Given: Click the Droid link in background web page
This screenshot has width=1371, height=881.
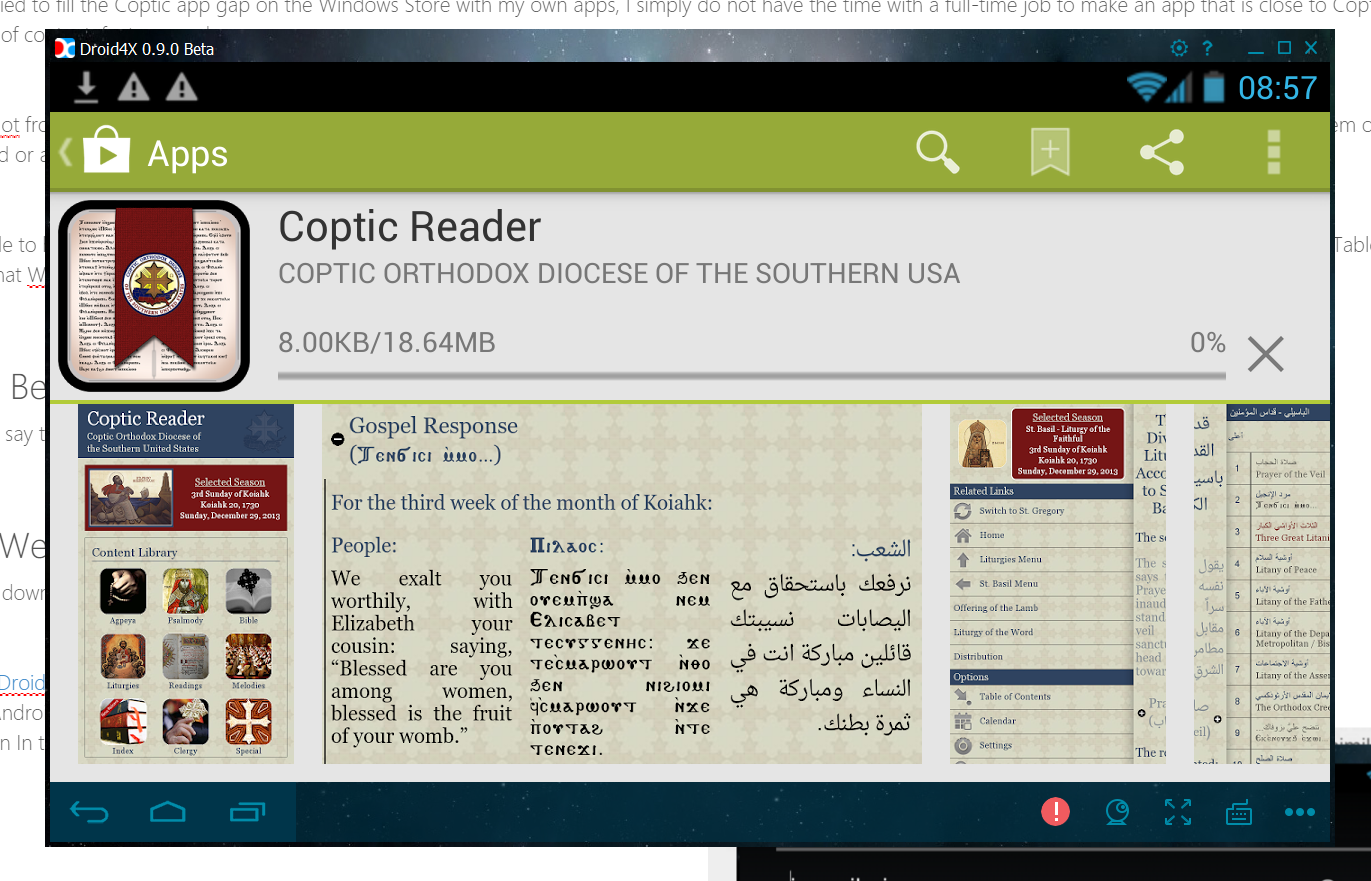Looking at the screenshot, I should [22, 683].
